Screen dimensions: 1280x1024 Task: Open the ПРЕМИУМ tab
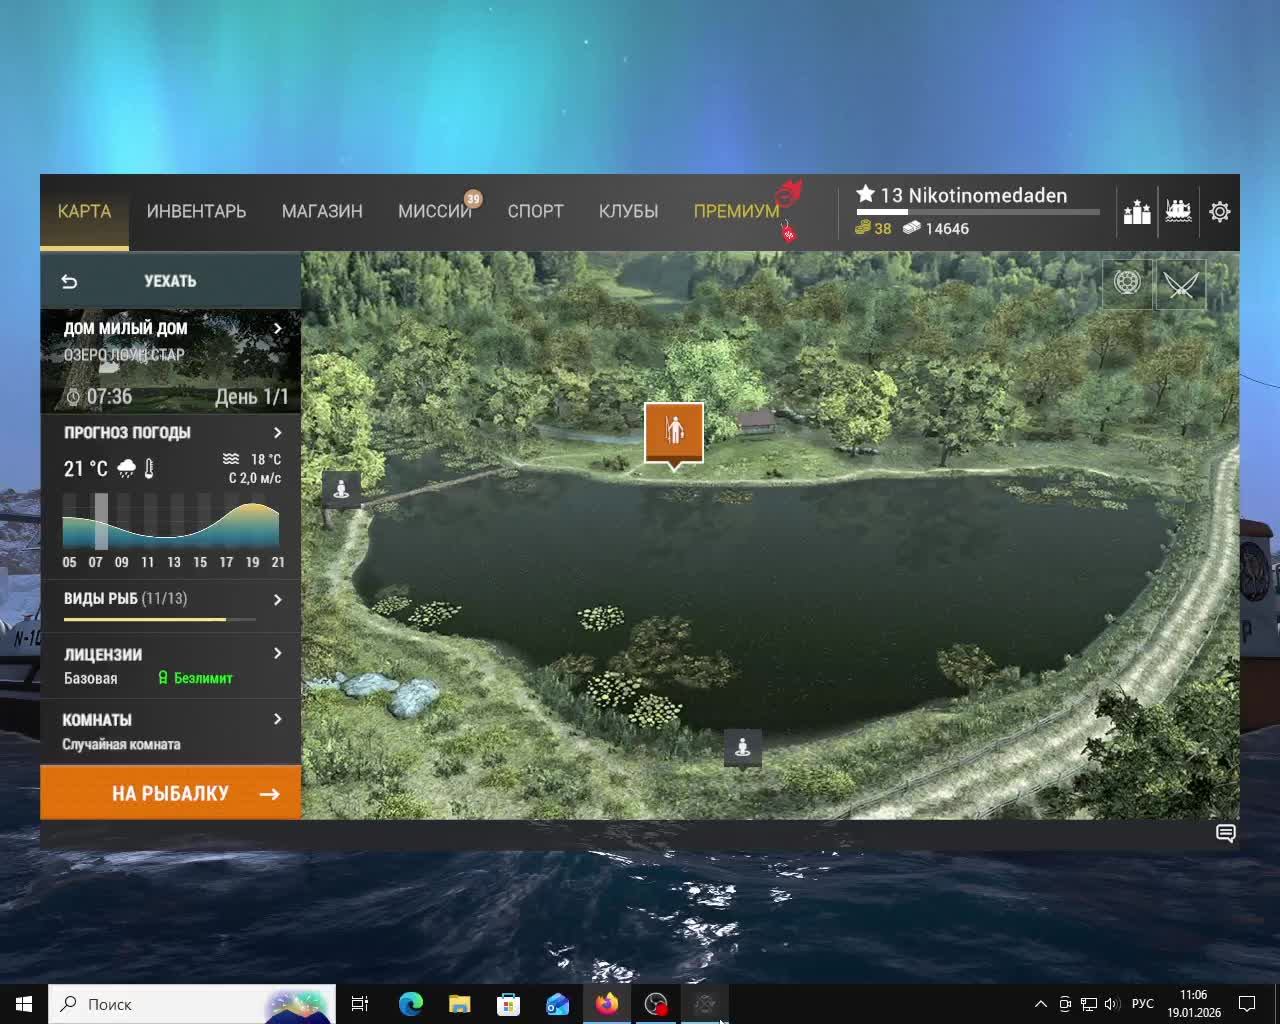[x=736, y=212]
